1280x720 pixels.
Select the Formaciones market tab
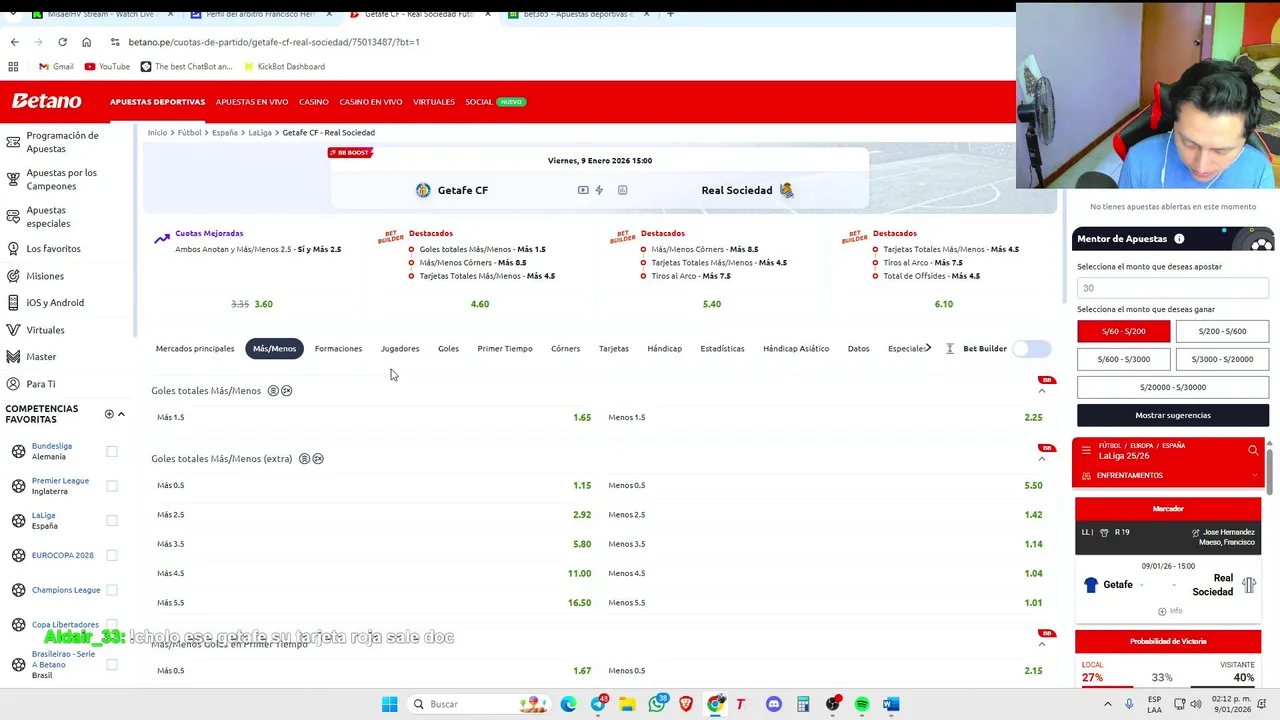point(338,348)
